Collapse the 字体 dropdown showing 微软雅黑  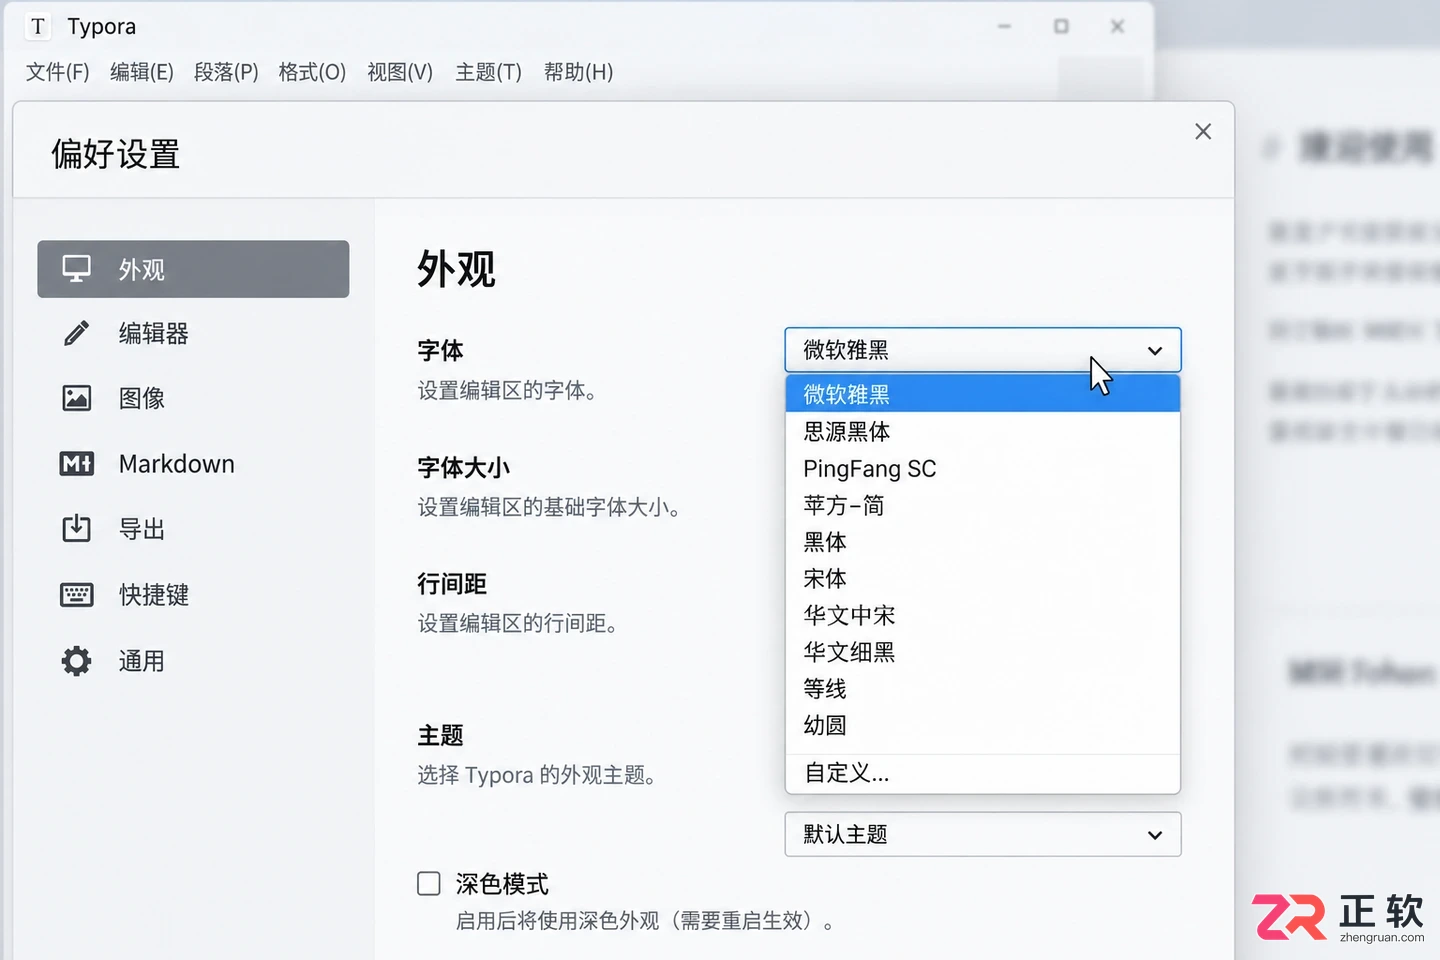tap(983, 350)
